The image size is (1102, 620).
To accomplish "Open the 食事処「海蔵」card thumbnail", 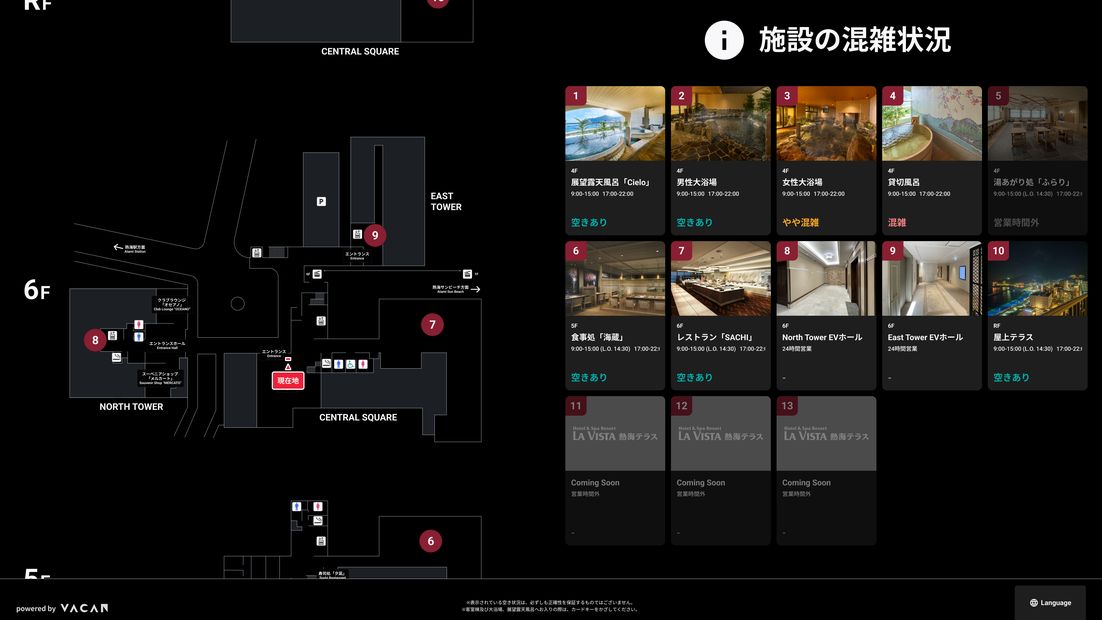I will click(x=615, y=278).
